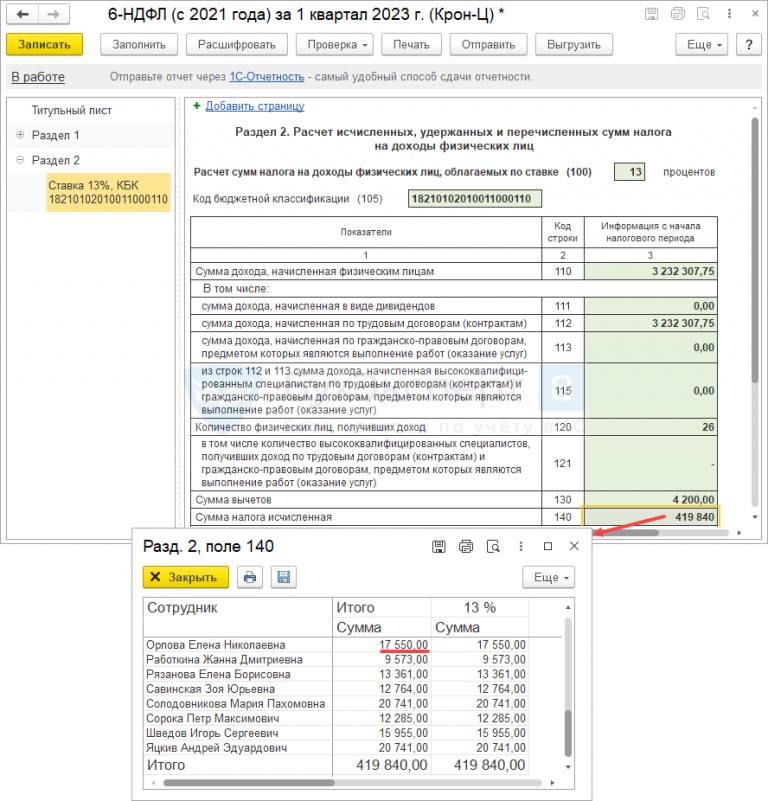Expand the Раздел 1 tree node

click(x=20, y=135)
